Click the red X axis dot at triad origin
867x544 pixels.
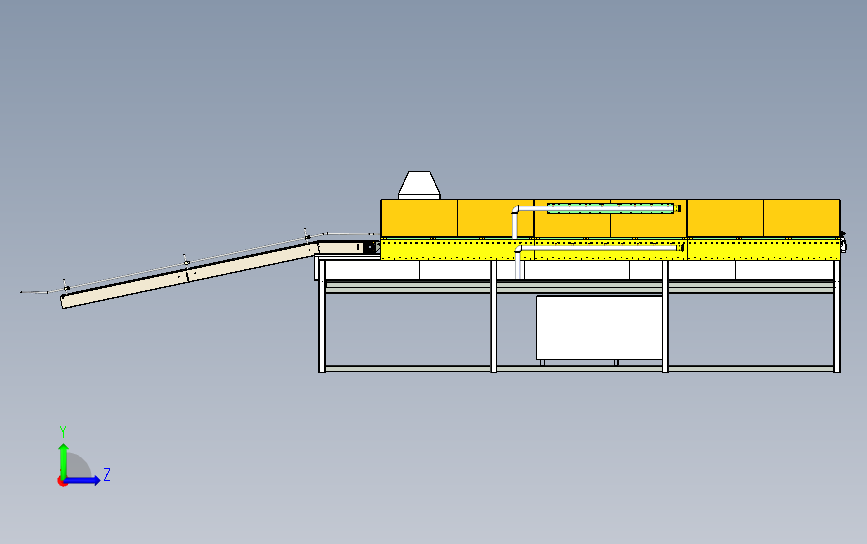[x=62, y=482]
